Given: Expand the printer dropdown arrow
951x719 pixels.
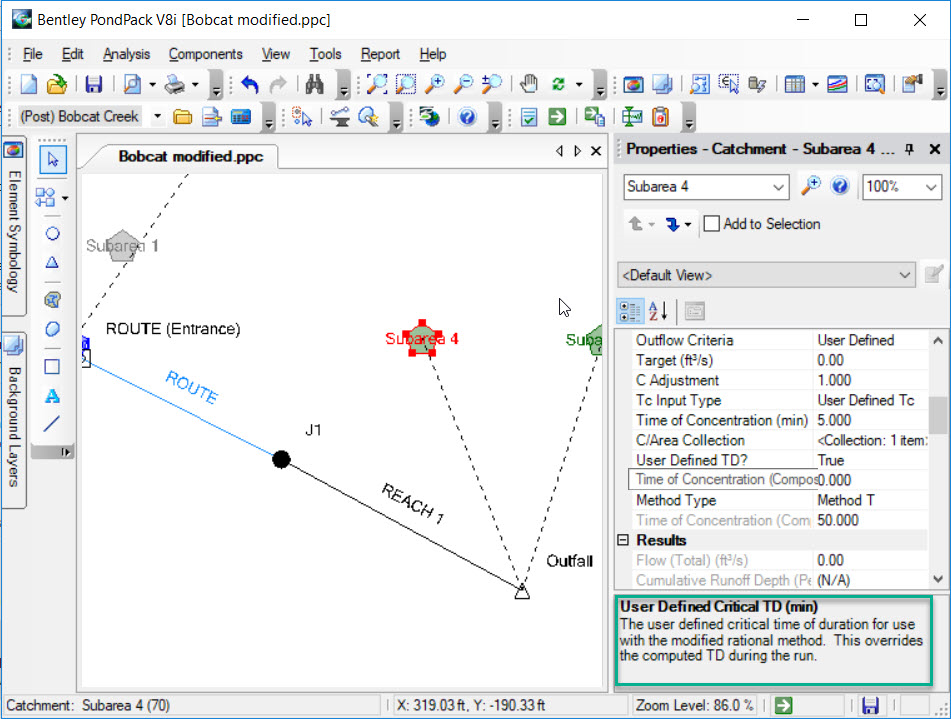Looking at the screenshot, I should 195,84.
